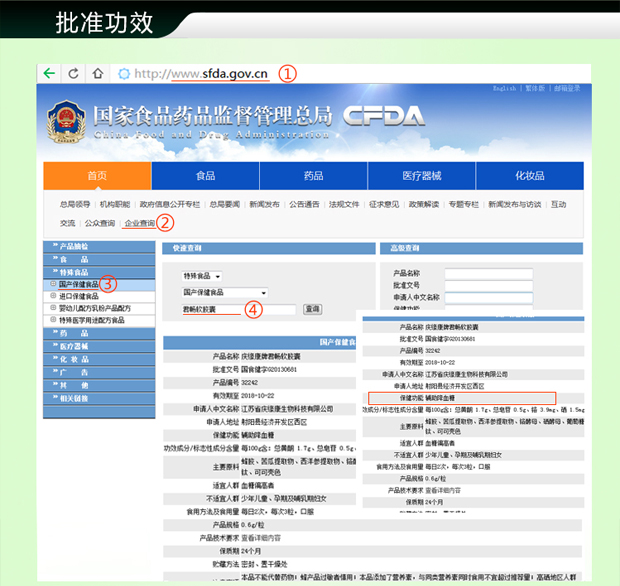Screen dimensions: 620x586
Task: Click English language link at top
Action: coord(505,88)
